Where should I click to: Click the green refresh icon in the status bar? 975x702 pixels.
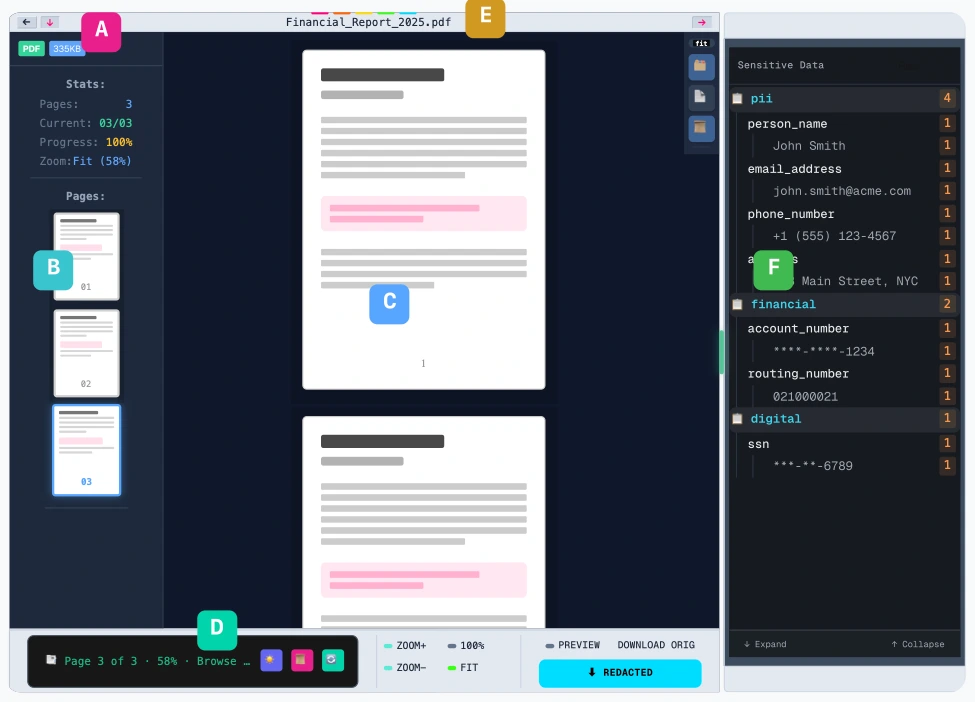click(x=333, y=660)
